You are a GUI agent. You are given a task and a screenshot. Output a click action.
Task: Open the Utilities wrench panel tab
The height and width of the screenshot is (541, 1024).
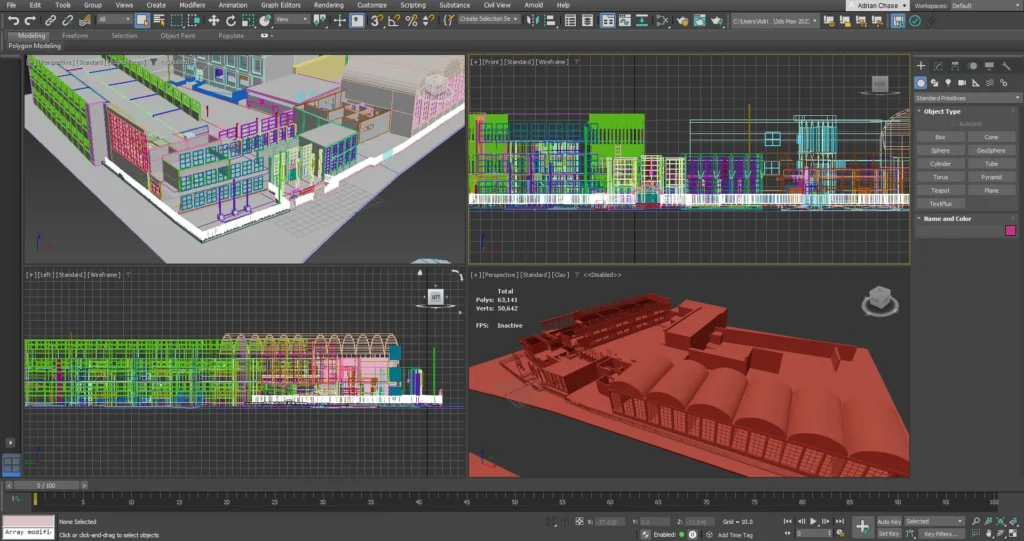coord(1006,66)
